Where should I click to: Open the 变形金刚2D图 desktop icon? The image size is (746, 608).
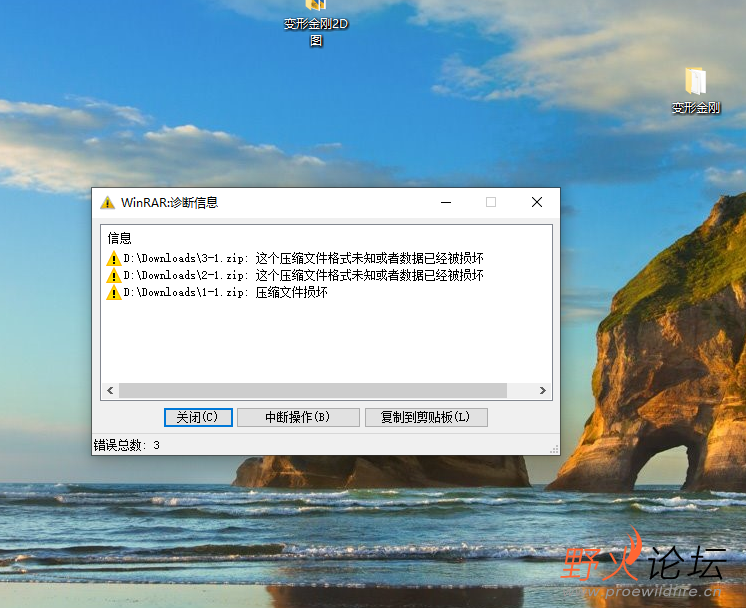(x=316, y=24)
